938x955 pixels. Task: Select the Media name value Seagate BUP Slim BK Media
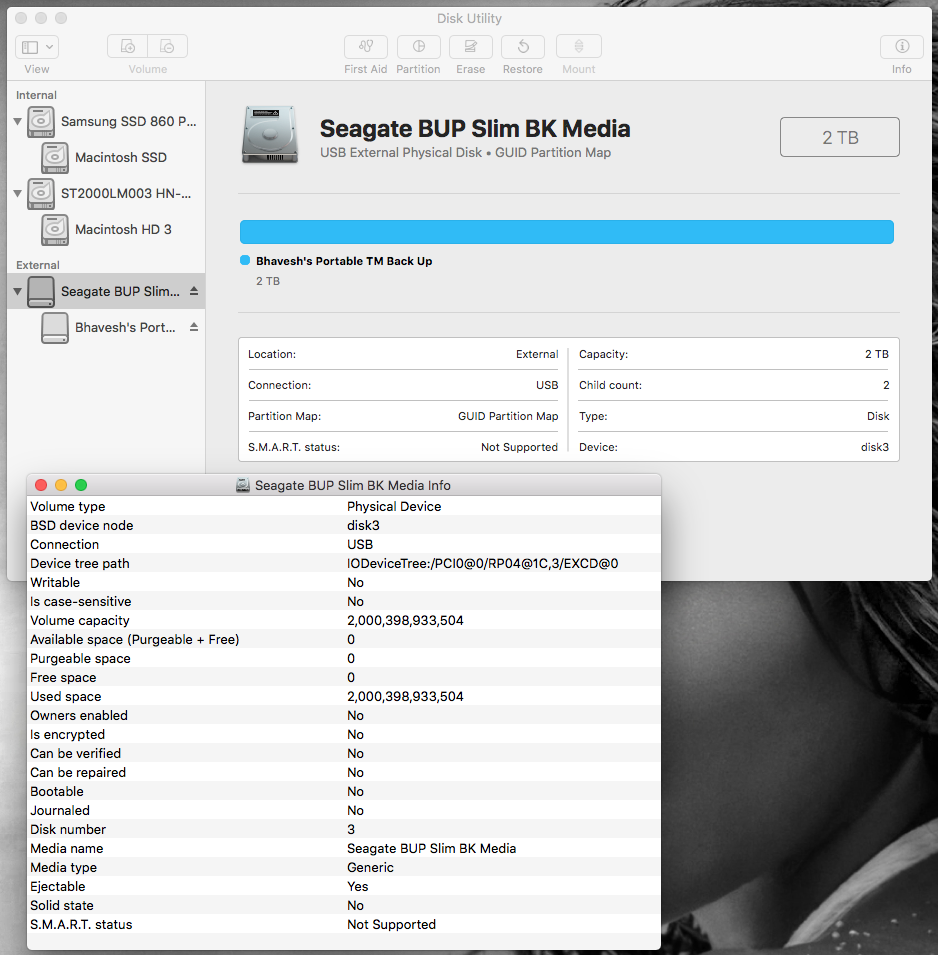click(x=431, y=848)
